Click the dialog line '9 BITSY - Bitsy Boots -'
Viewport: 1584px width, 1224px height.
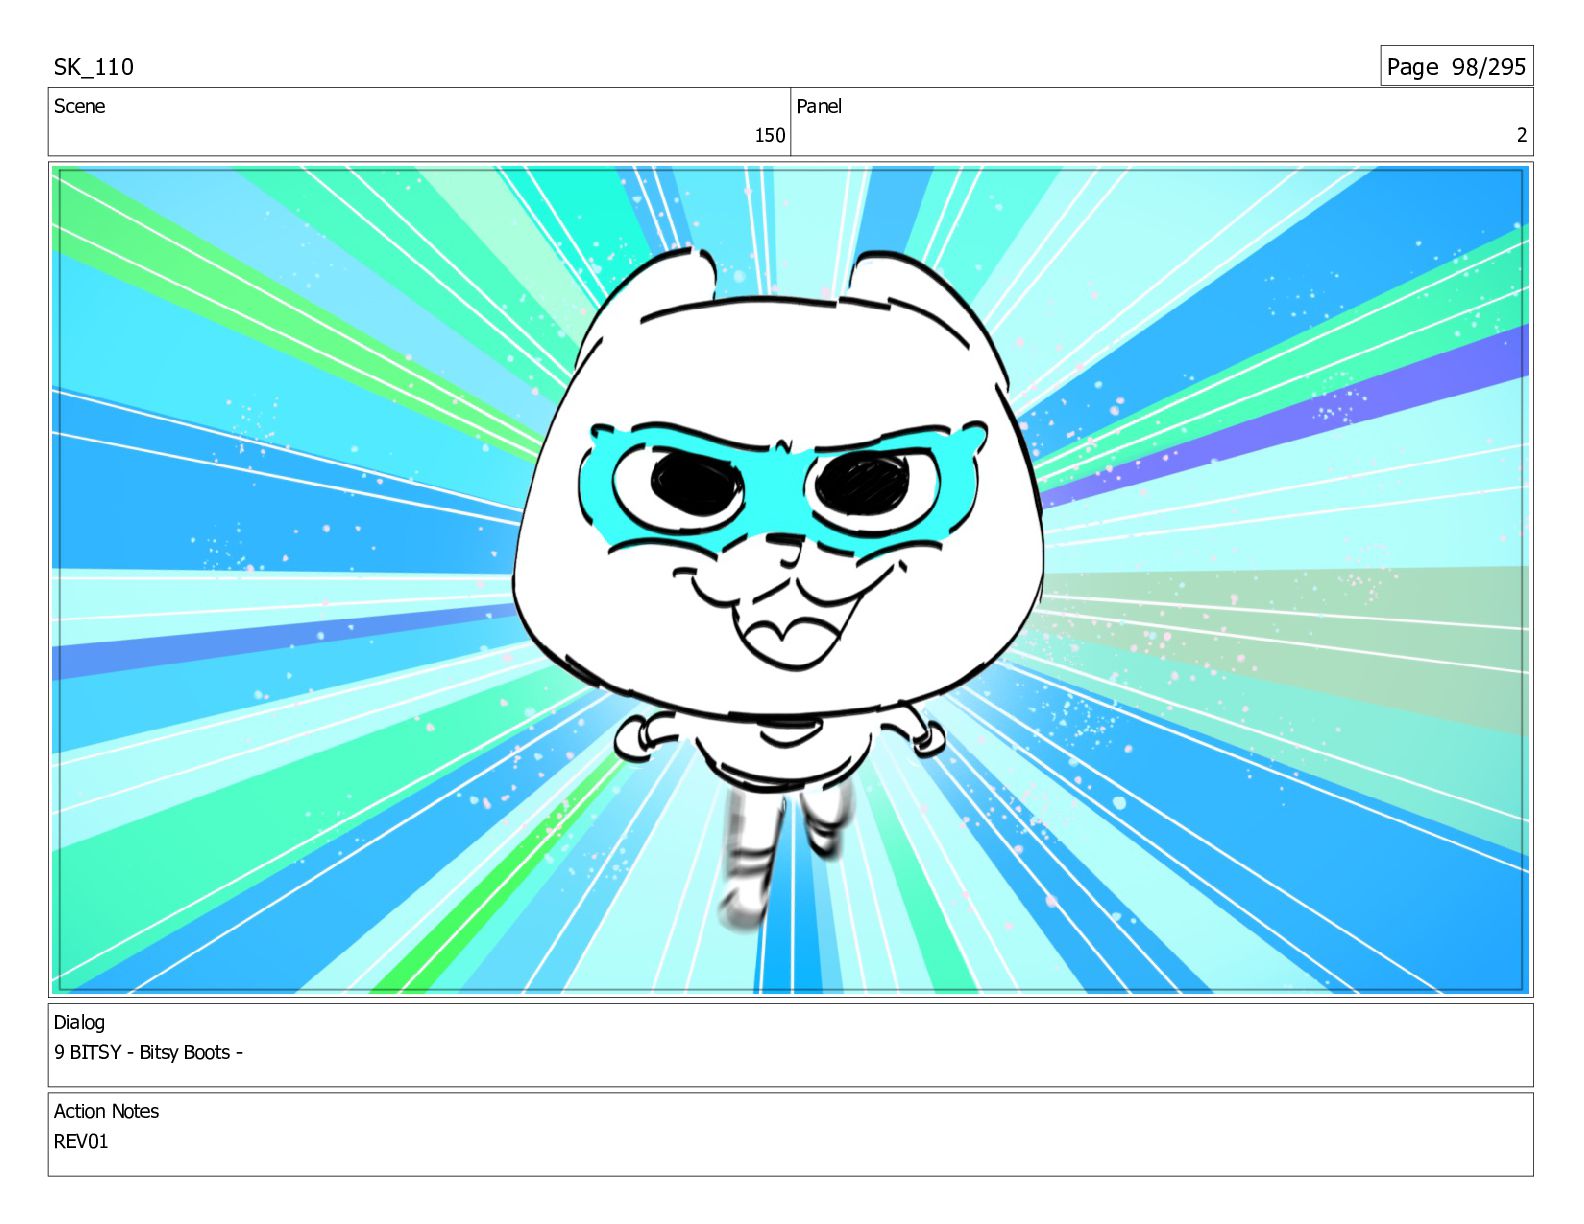(148, 1052)
